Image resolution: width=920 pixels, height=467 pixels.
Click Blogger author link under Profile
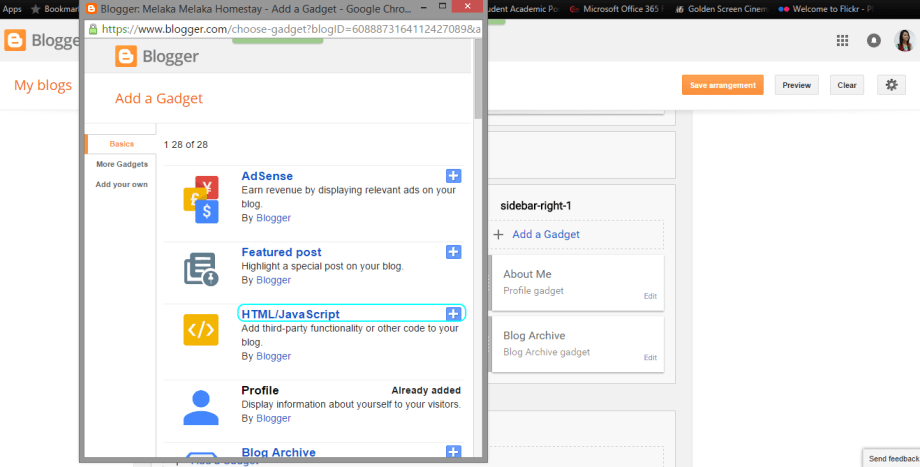[x=273, y=418]
